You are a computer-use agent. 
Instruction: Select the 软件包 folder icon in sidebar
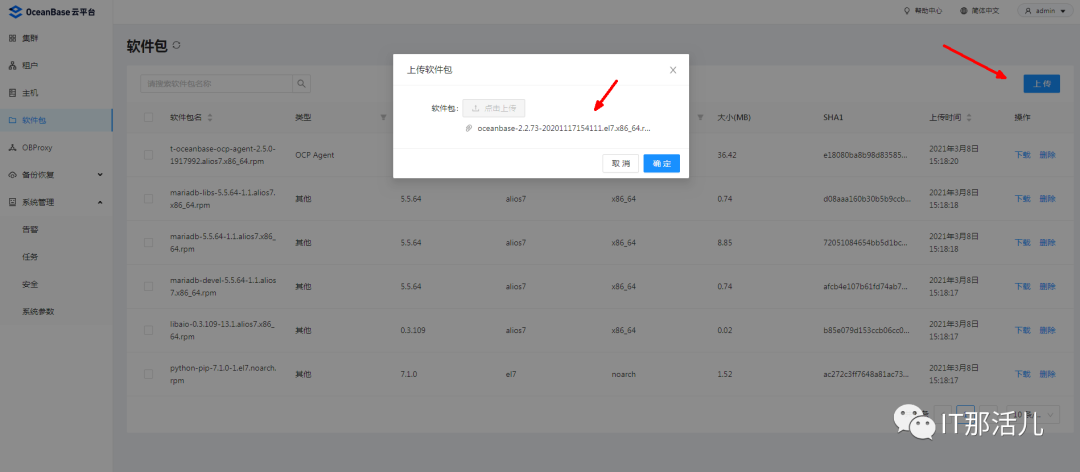[12, 120]
